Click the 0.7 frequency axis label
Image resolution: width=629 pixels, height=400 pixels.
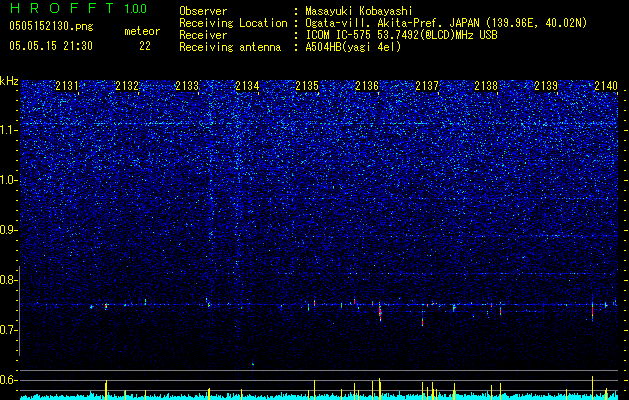(9, 330)
